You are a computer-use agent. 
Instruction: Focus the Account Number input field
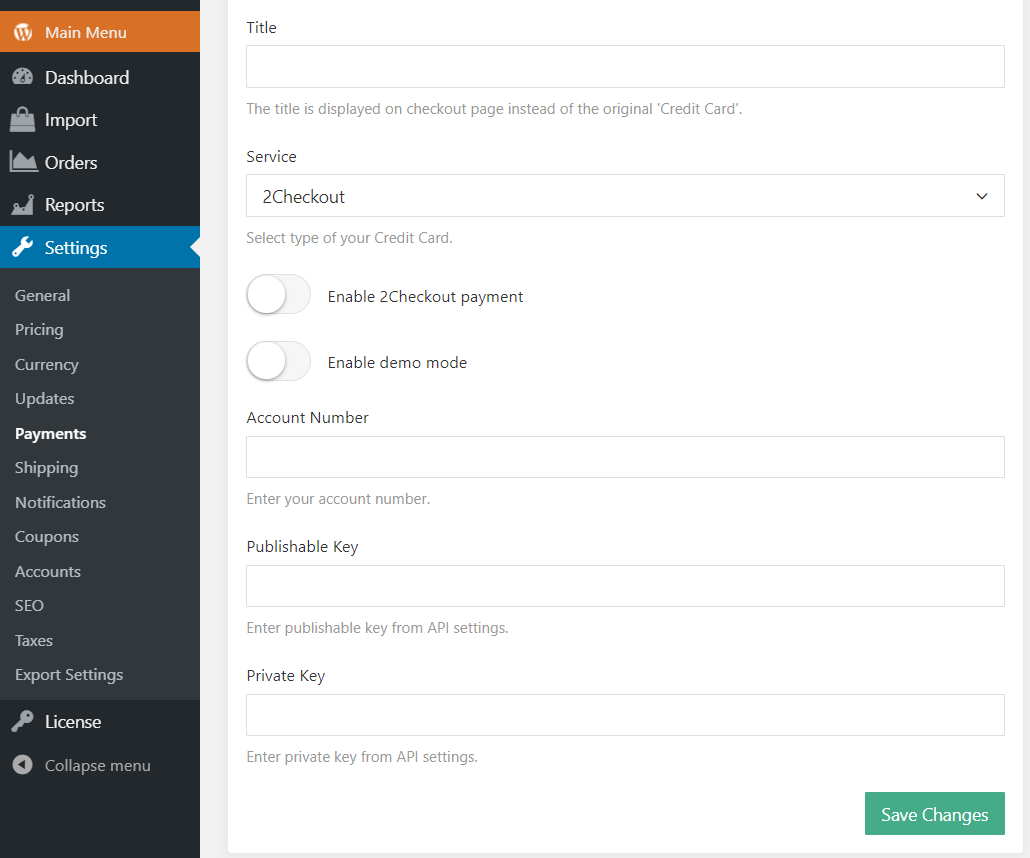pos(625,457)
